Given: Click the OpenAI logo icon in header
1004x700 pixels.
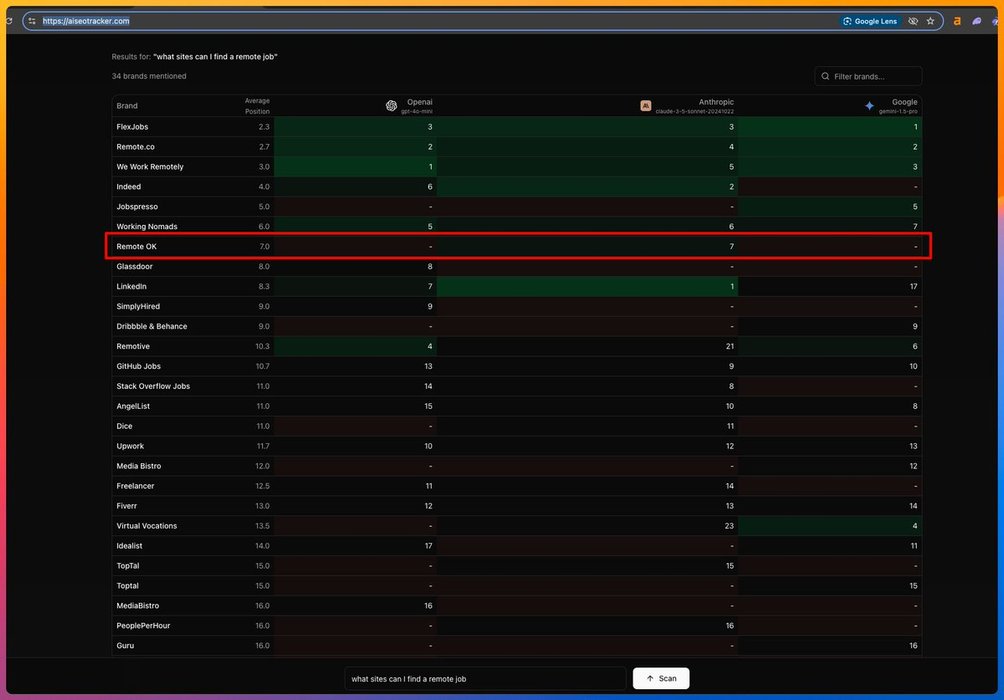Looking at the screenshot, I should point(391,106).
